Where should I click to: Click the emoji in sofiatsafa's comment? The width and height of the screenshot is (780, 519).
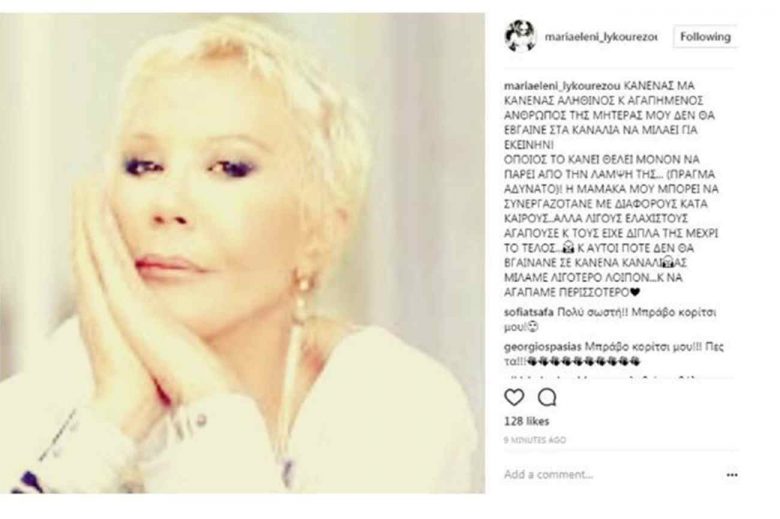click(x=533, y=327)
